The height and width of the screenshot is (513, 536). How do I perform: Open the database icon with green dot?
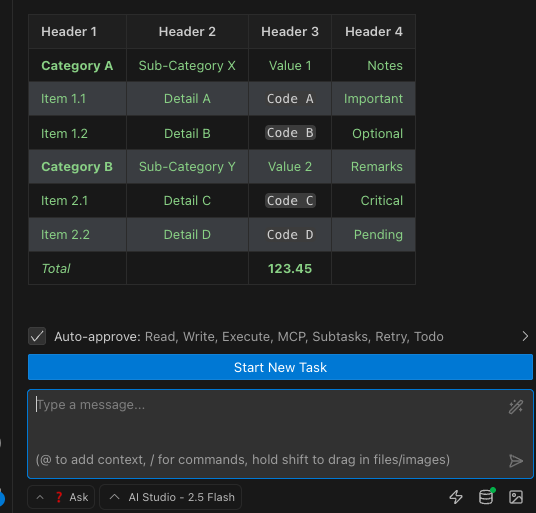(x=486, y=496)
